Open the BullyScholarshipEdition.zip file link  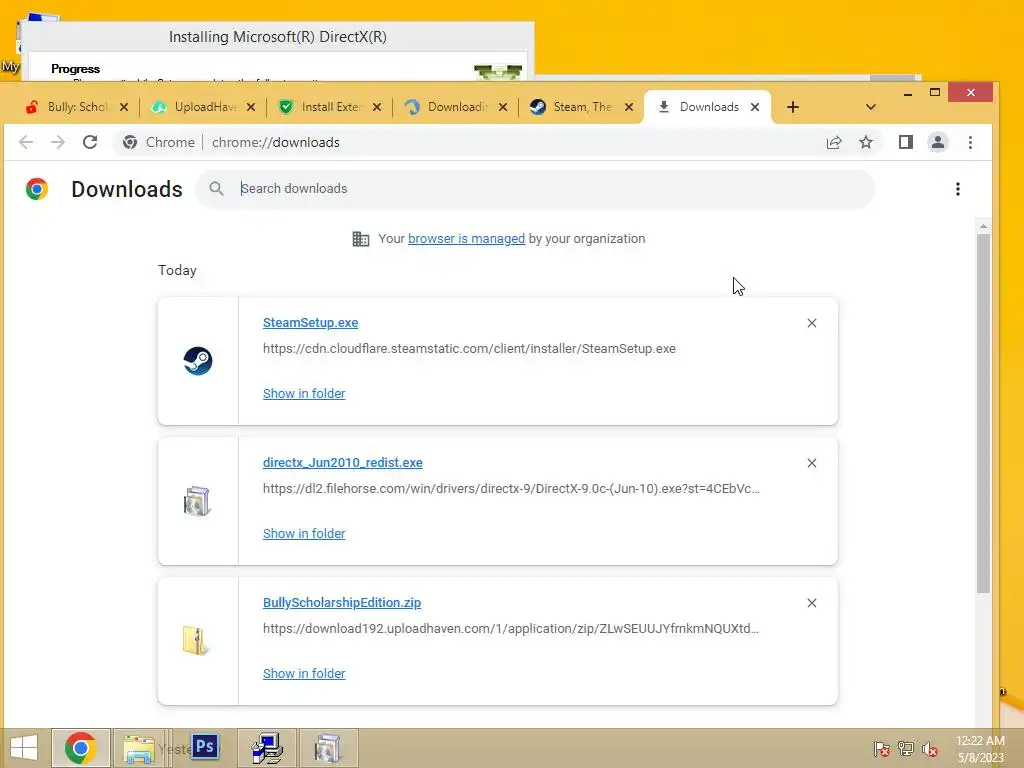pyautogui.click(x=342, y=602)
